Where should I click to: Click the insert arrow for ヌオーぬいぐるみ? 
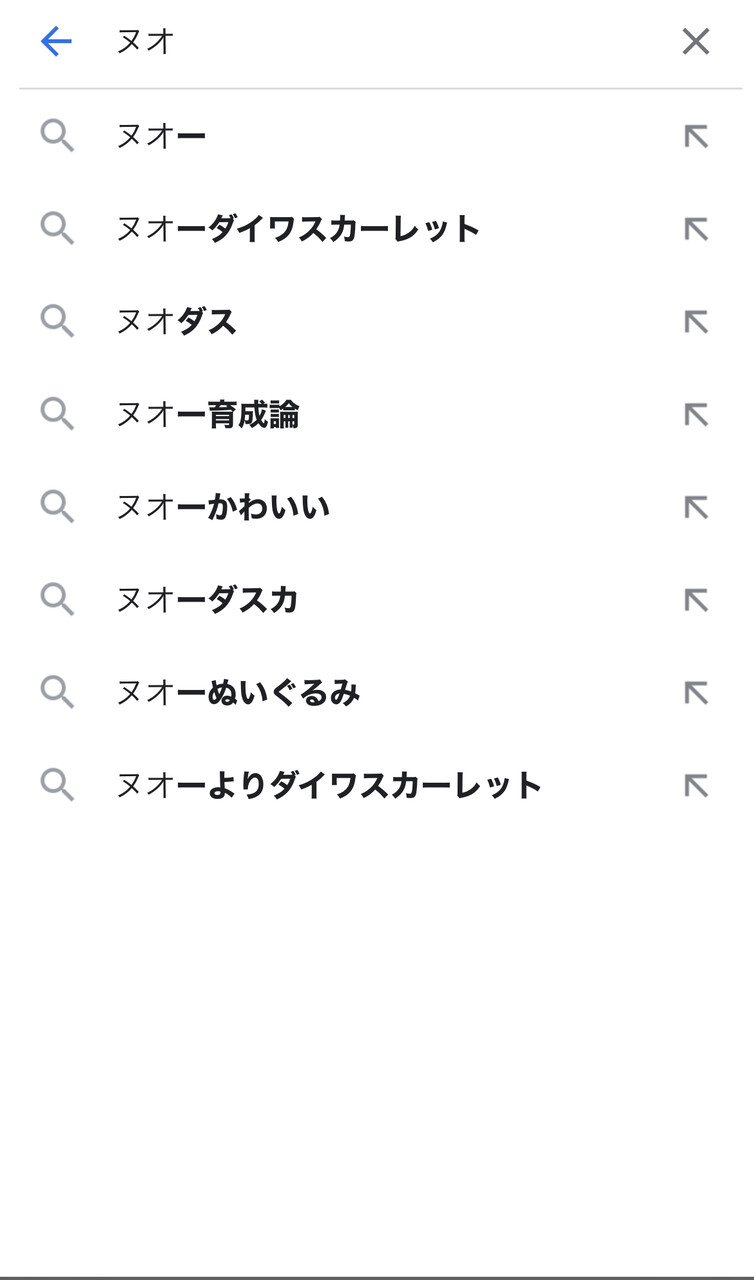pos(695,692)
